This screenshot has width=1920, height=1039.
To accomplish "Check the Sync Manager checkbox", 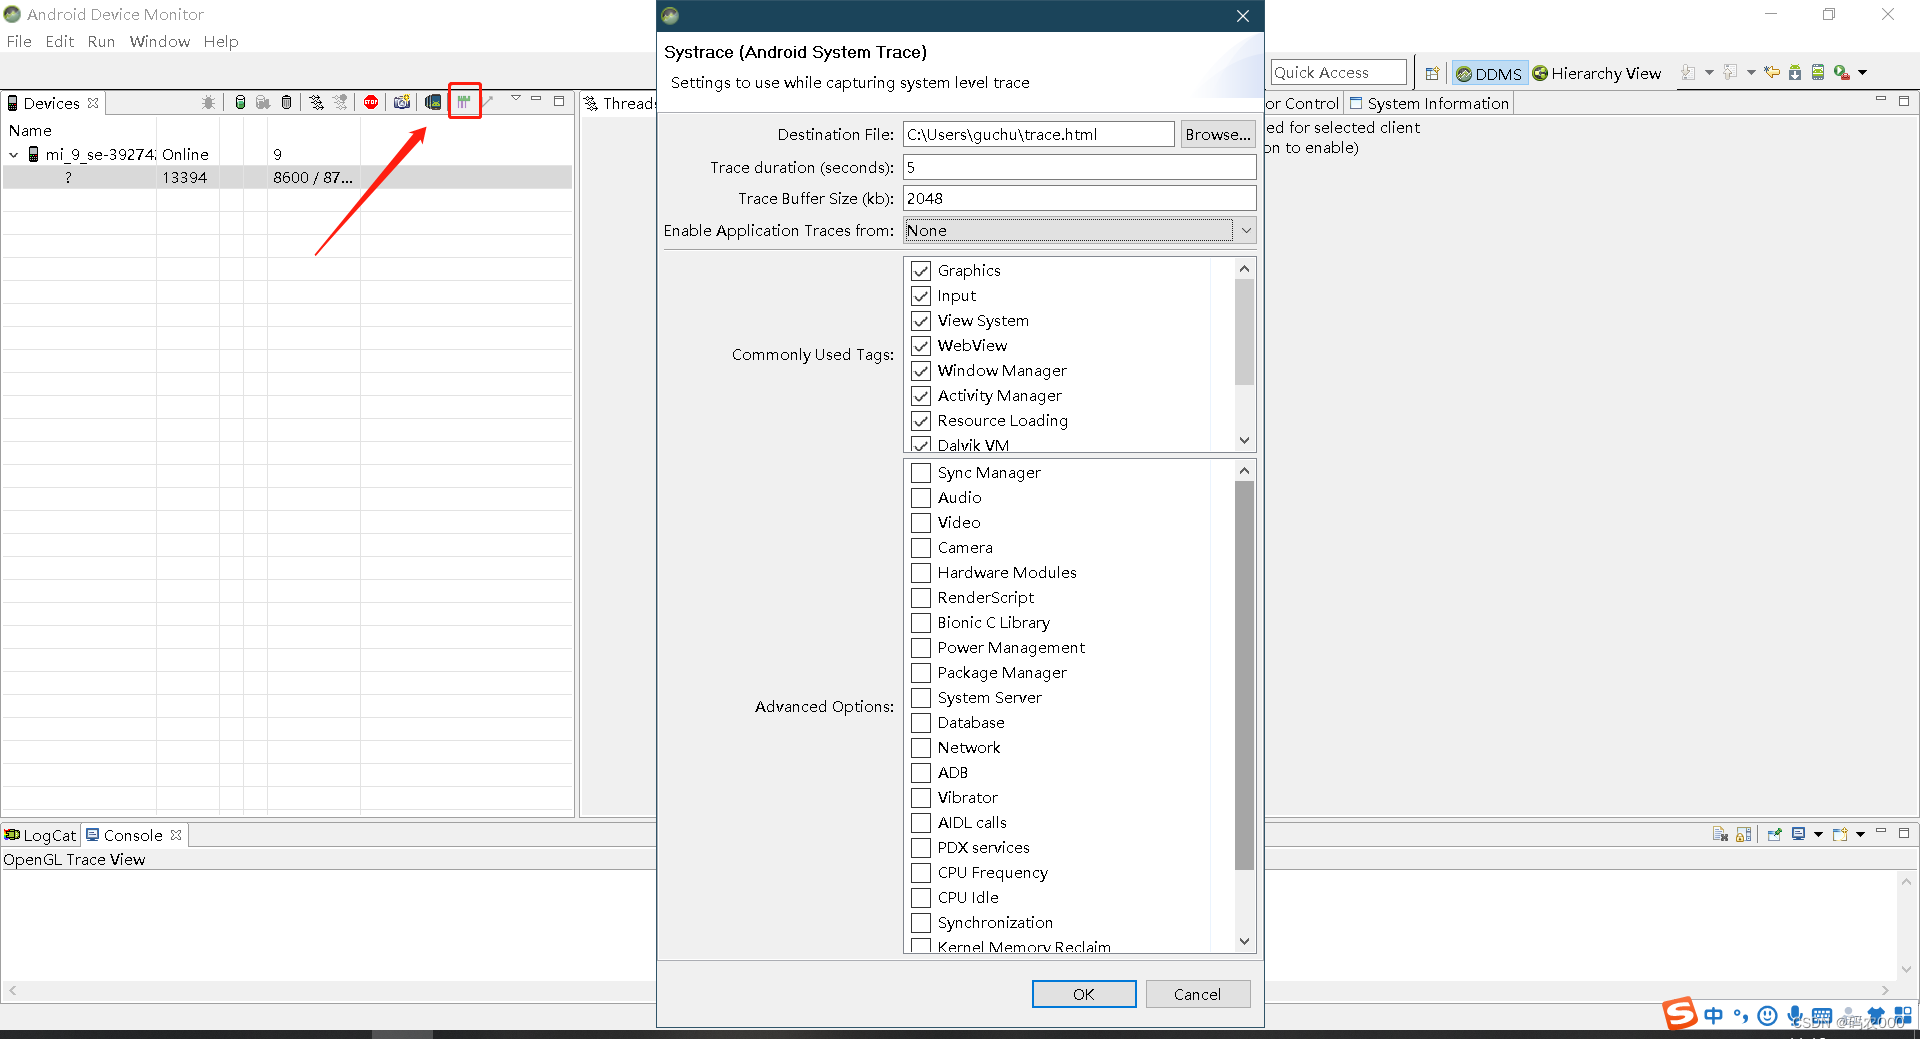I will pyautogui.click(x=921, y=473).
